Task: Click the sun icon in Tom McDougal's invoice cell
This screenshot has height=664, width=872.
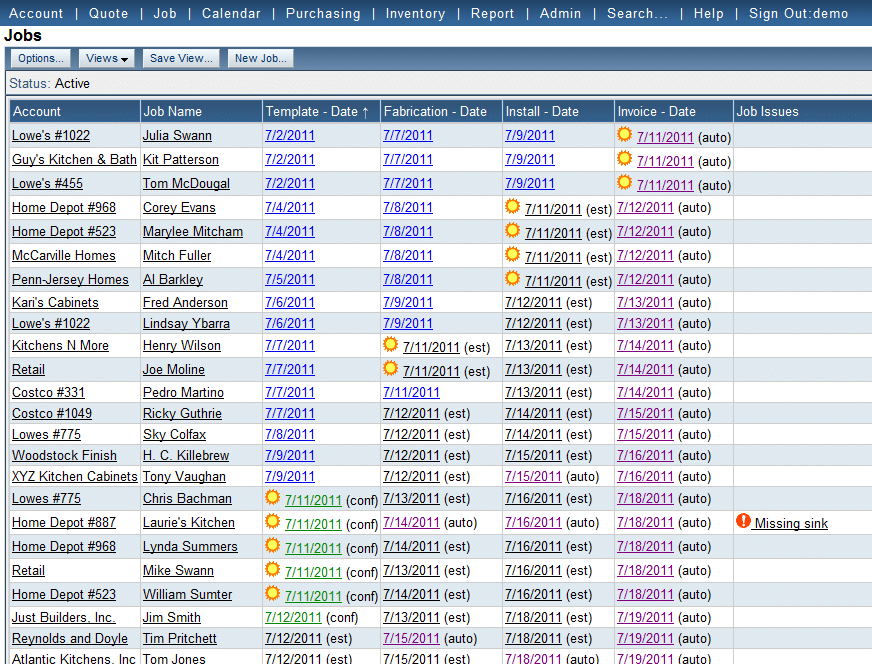Action: (625, 182)
